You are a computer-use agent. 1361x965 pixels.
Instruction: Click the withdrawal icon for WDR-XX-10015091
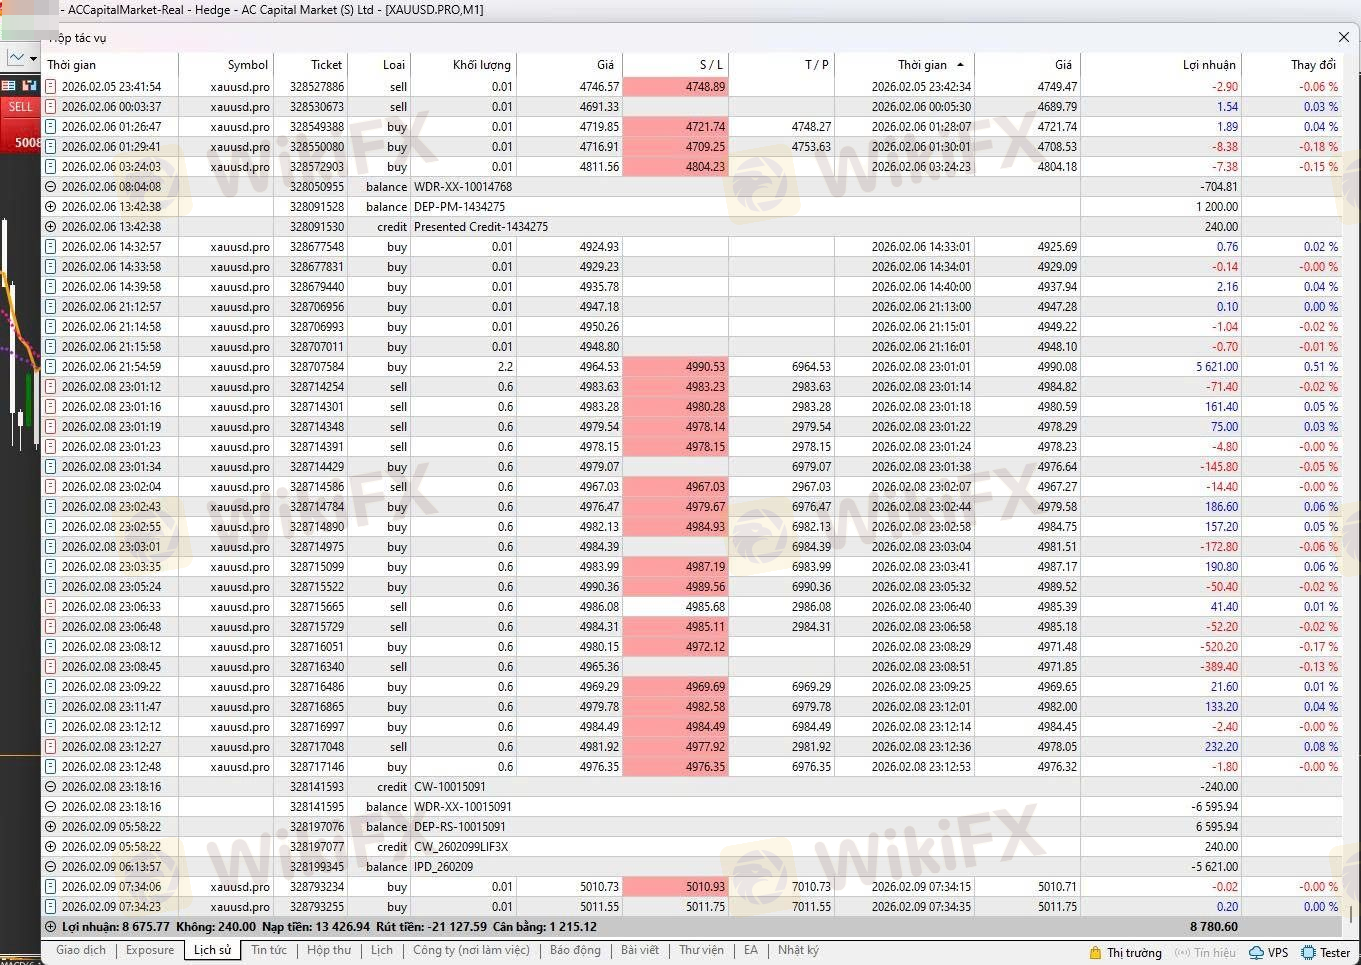[x=51, y=807]
